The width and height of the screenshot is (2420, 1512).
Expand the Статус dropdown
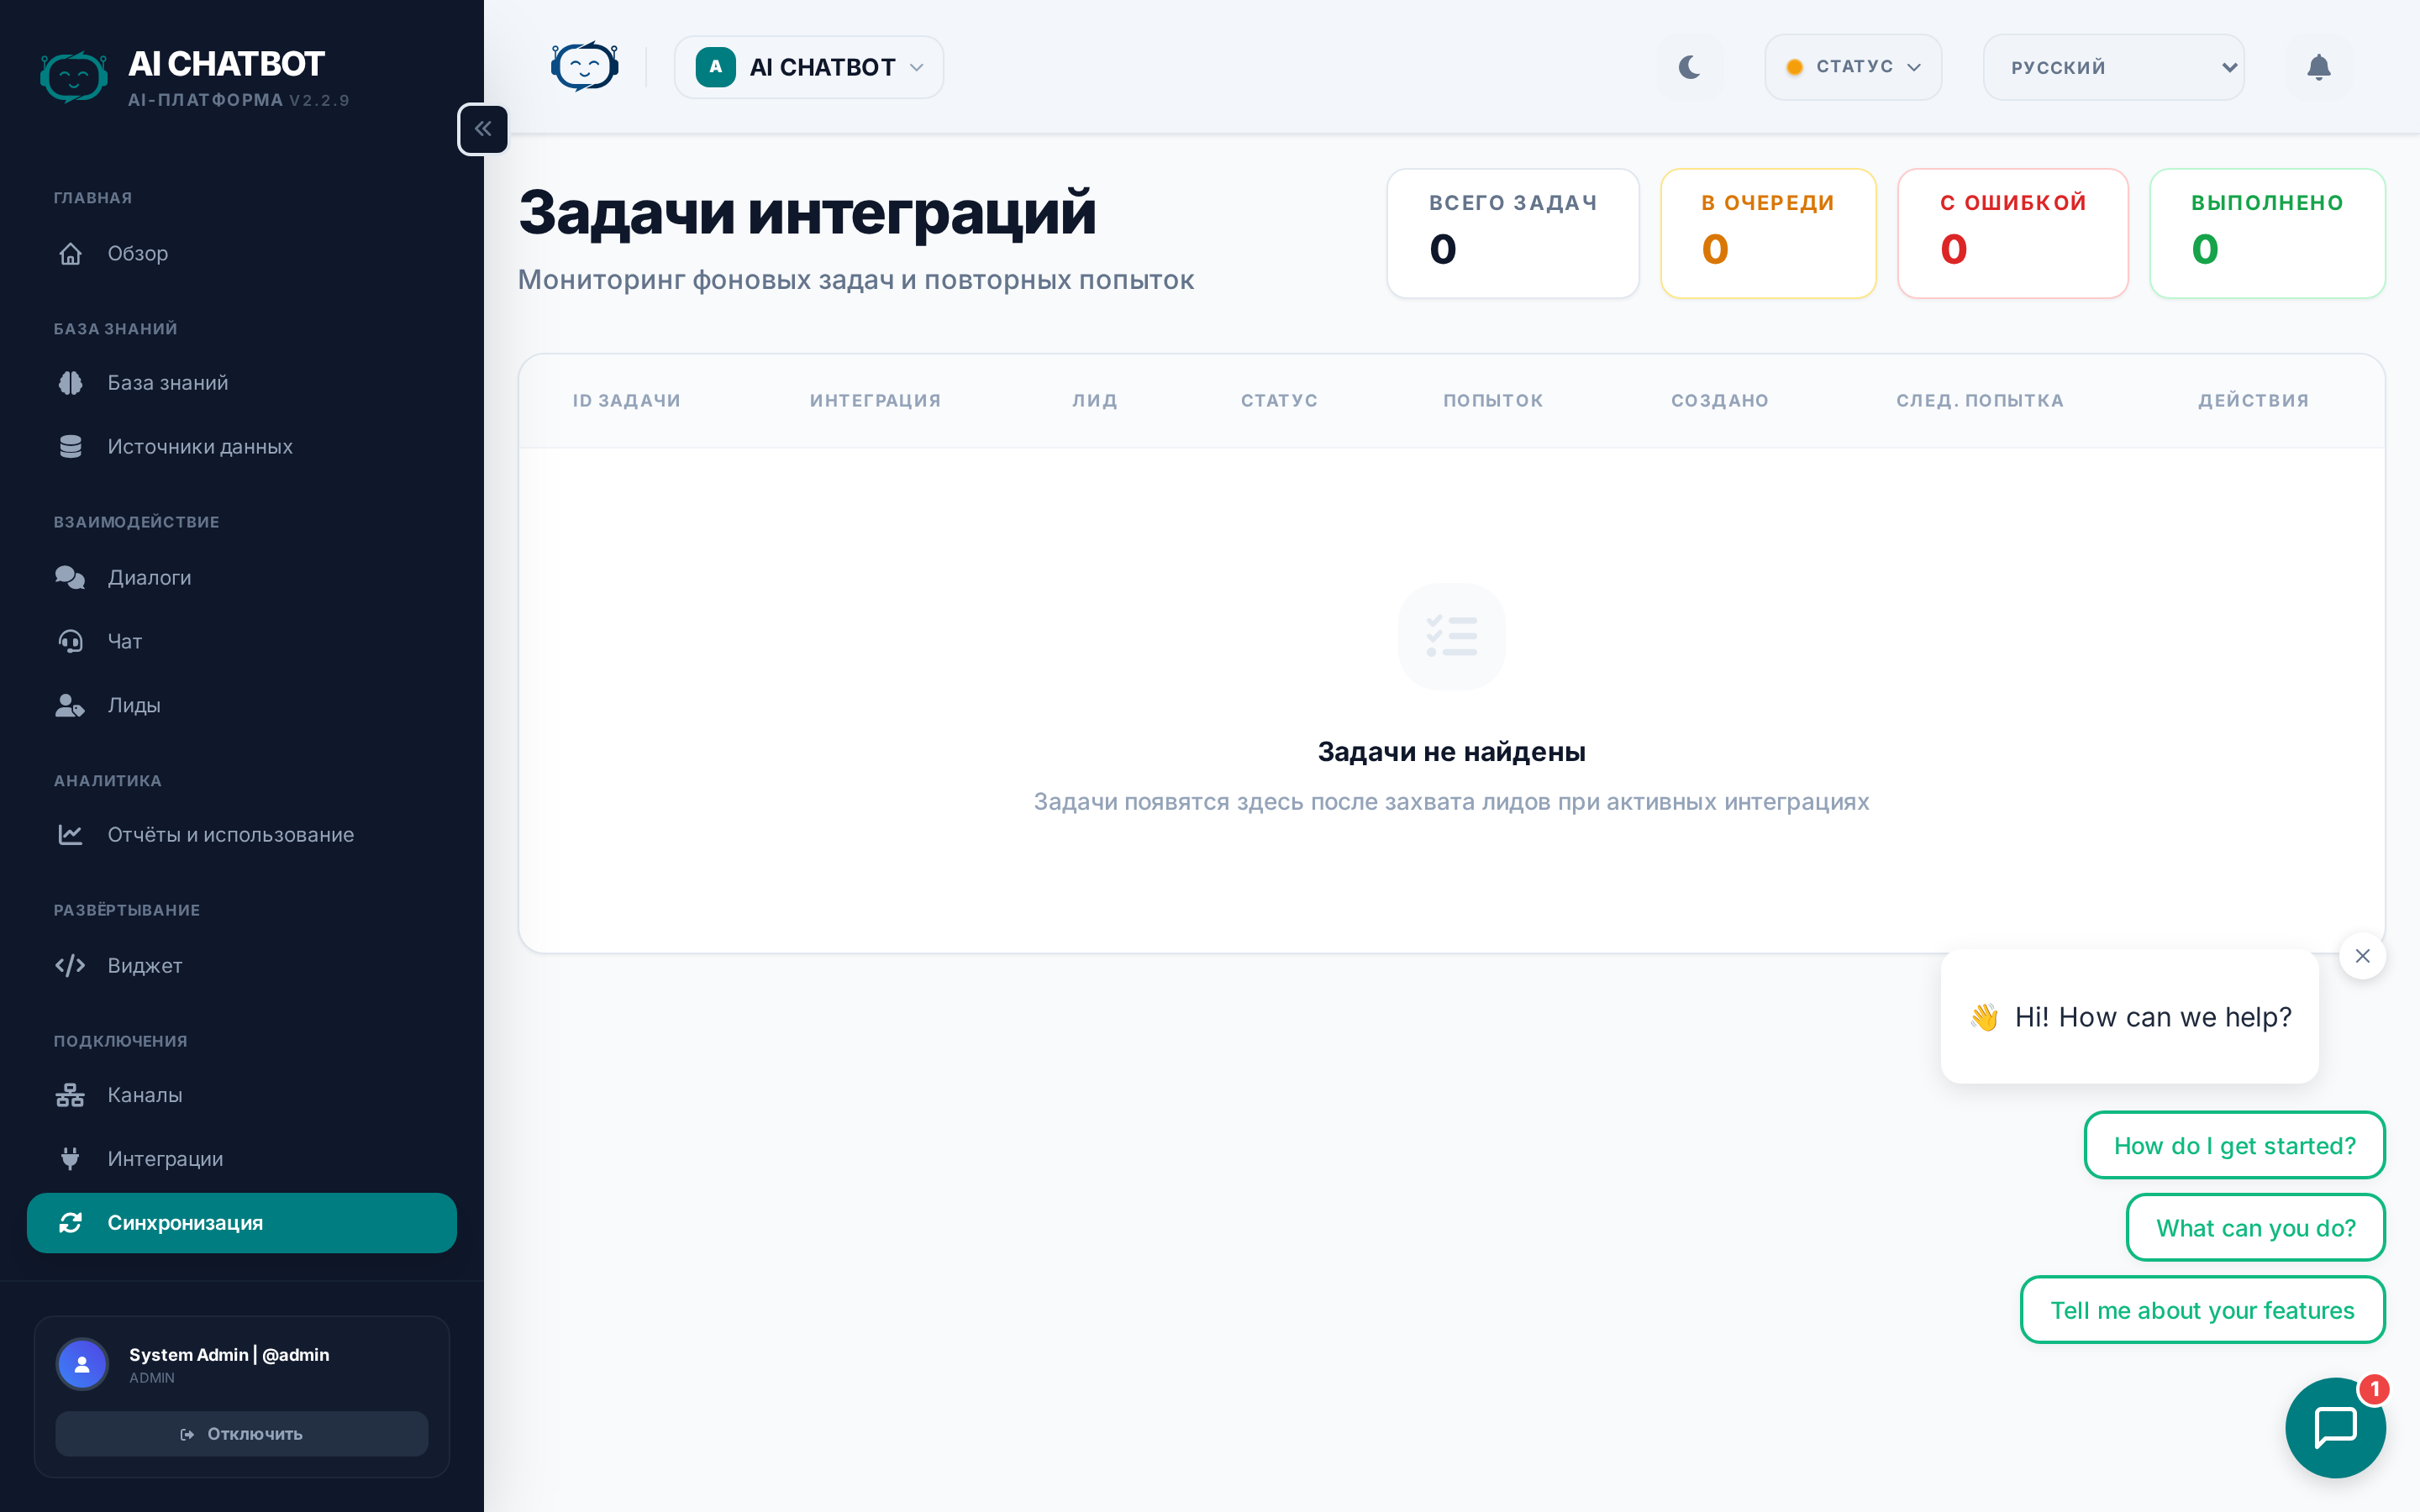click(1853, 67)
